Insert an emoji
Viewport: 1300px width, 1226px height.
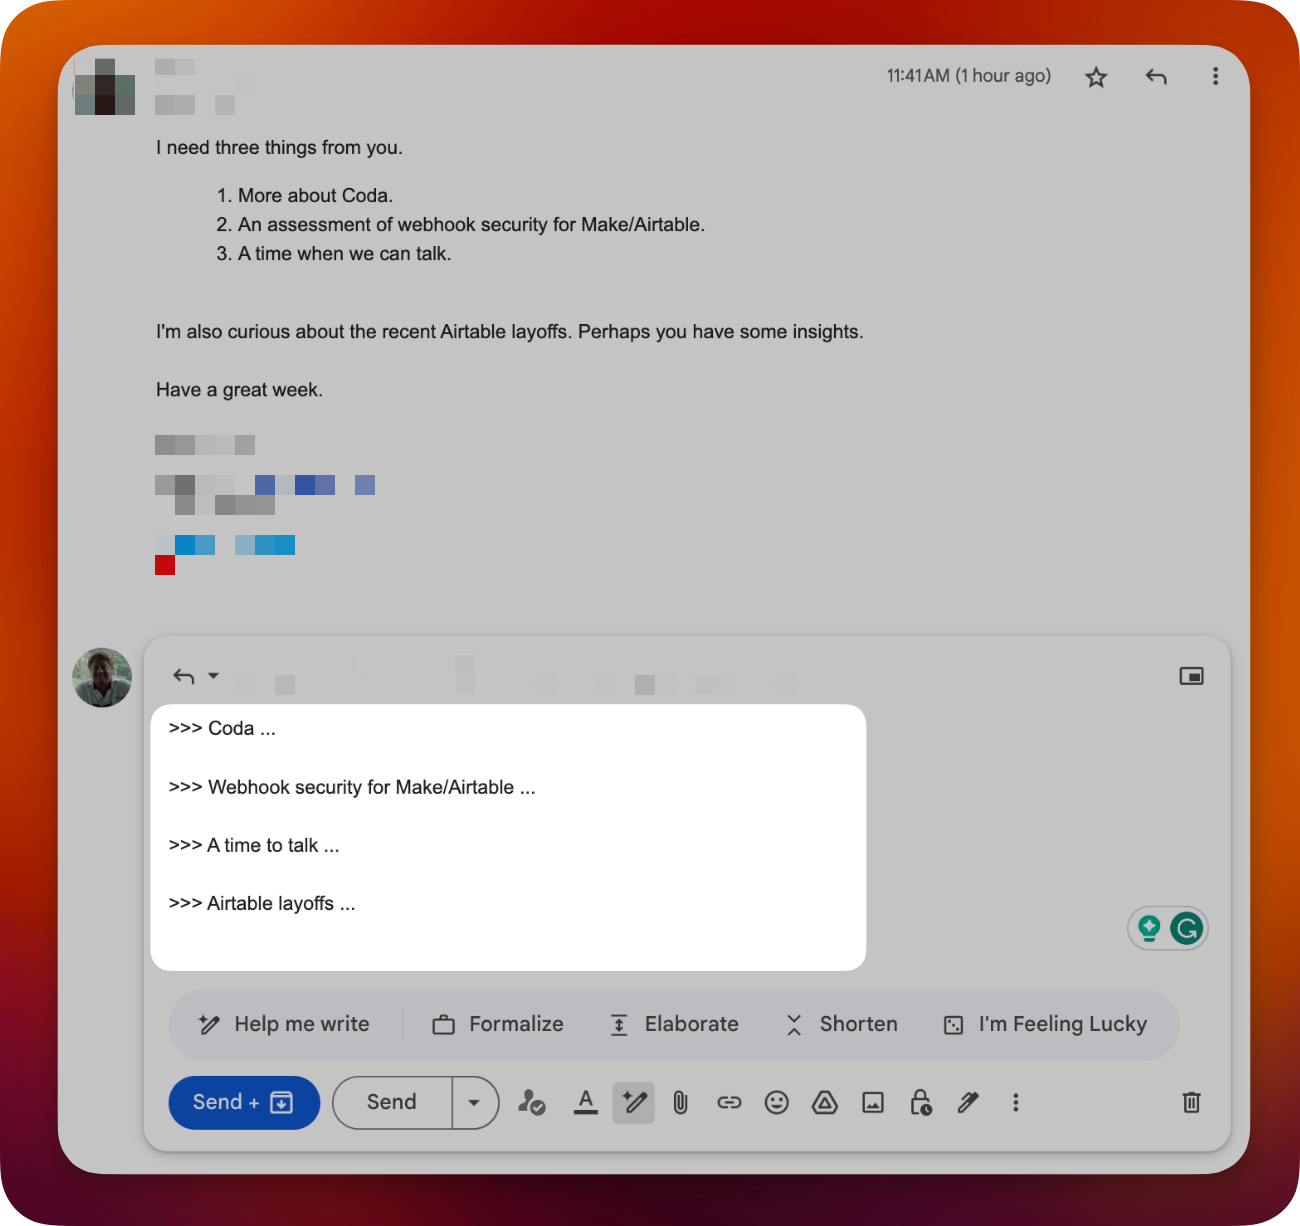(x=777, y=1102)
